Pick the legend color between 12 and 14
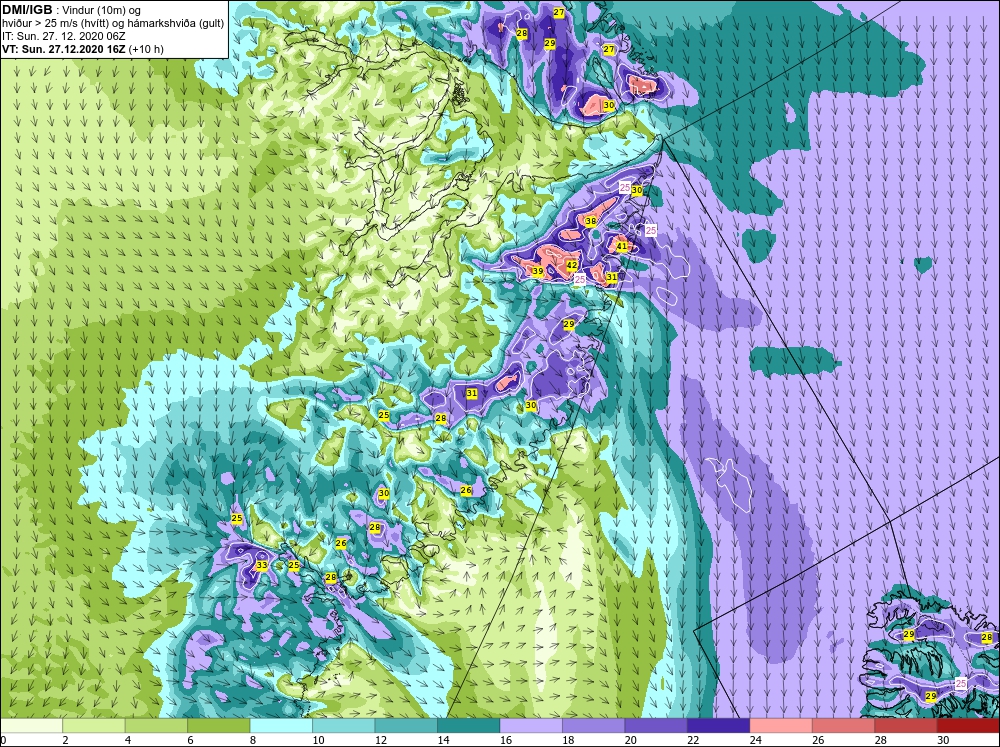1000x747 pixels. pyautogui.click(x=406, y=726)
